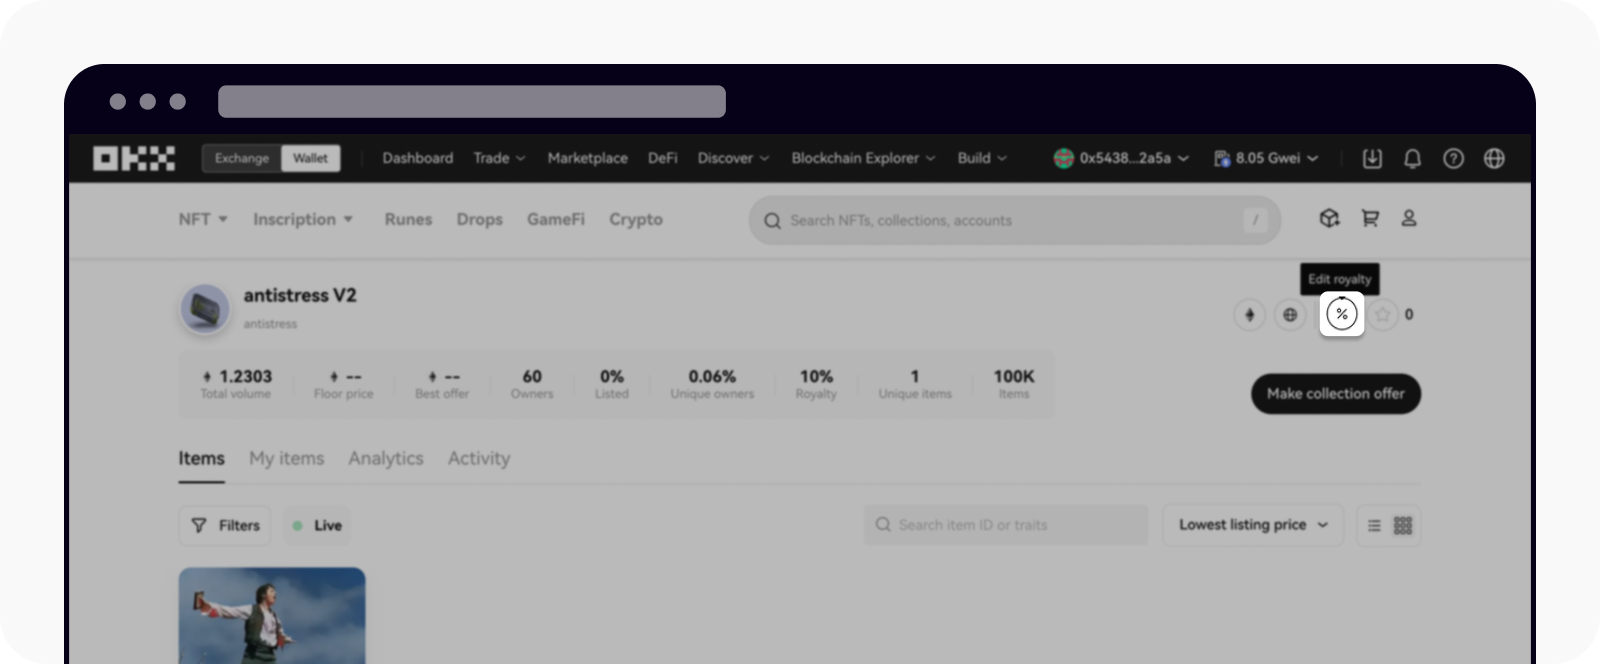Focus the Search item ID or traits field
The image size is (1600, 664).
(x=1006, y=525)
